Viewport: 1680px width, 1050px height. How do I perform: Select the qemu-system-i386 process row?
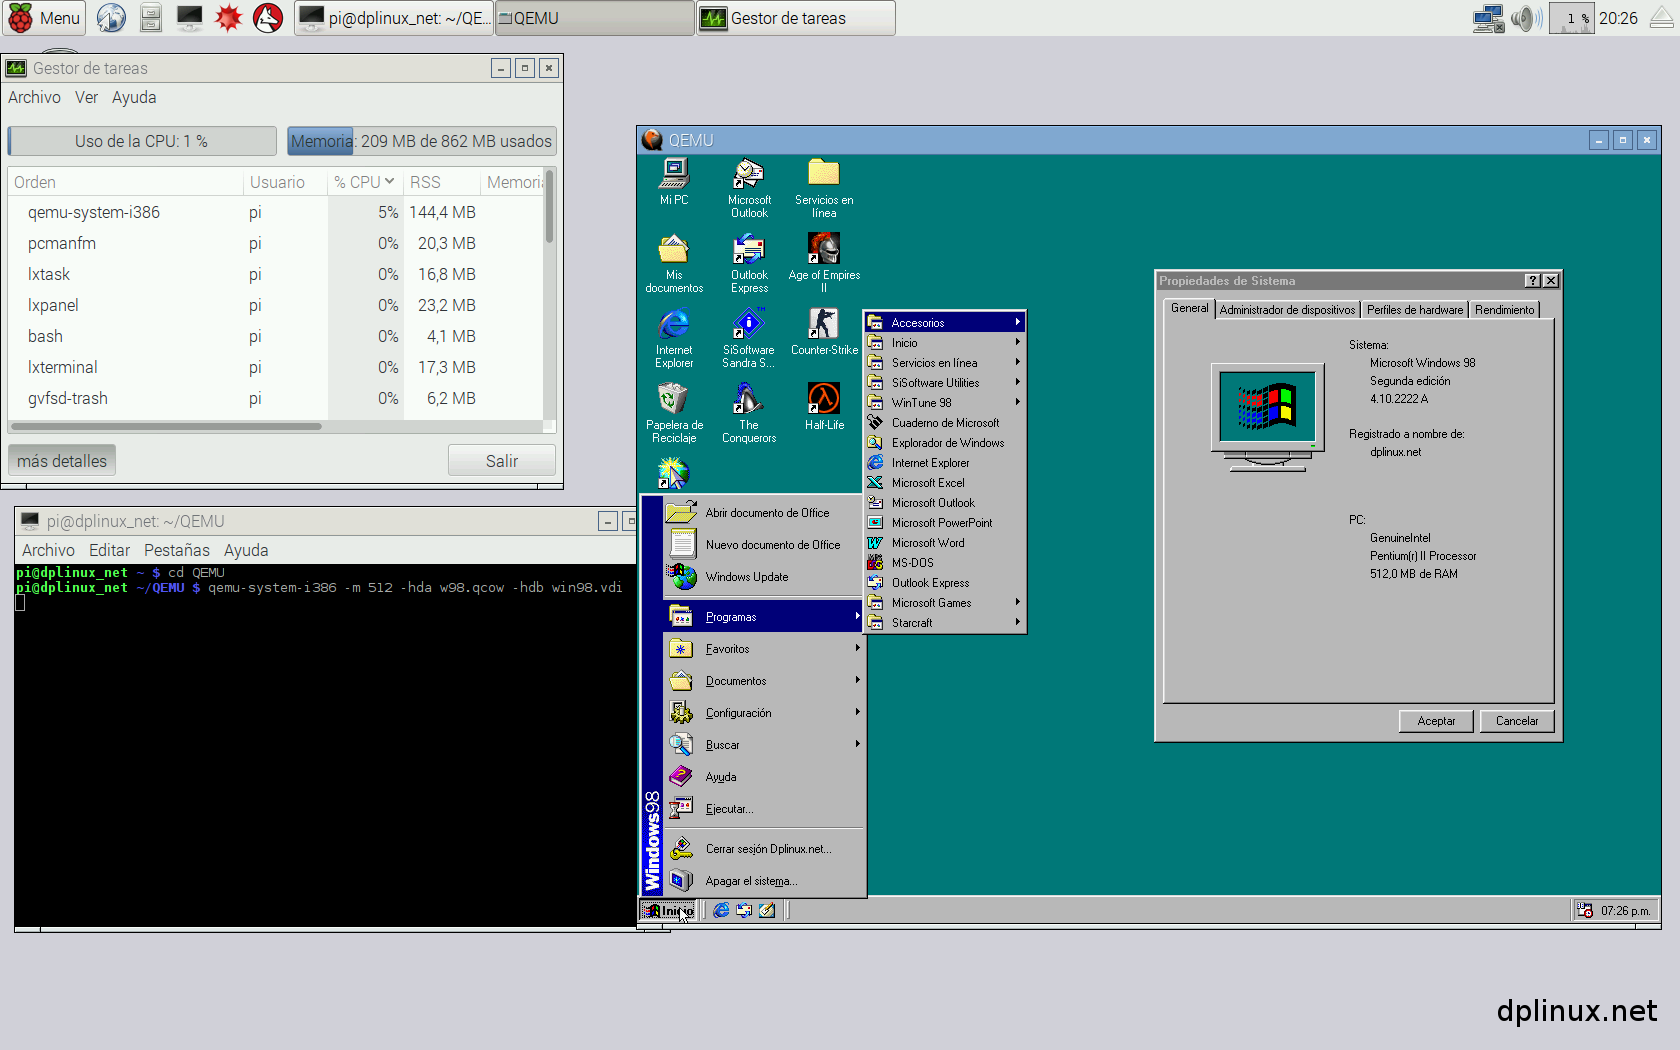(x=276, y=212)
